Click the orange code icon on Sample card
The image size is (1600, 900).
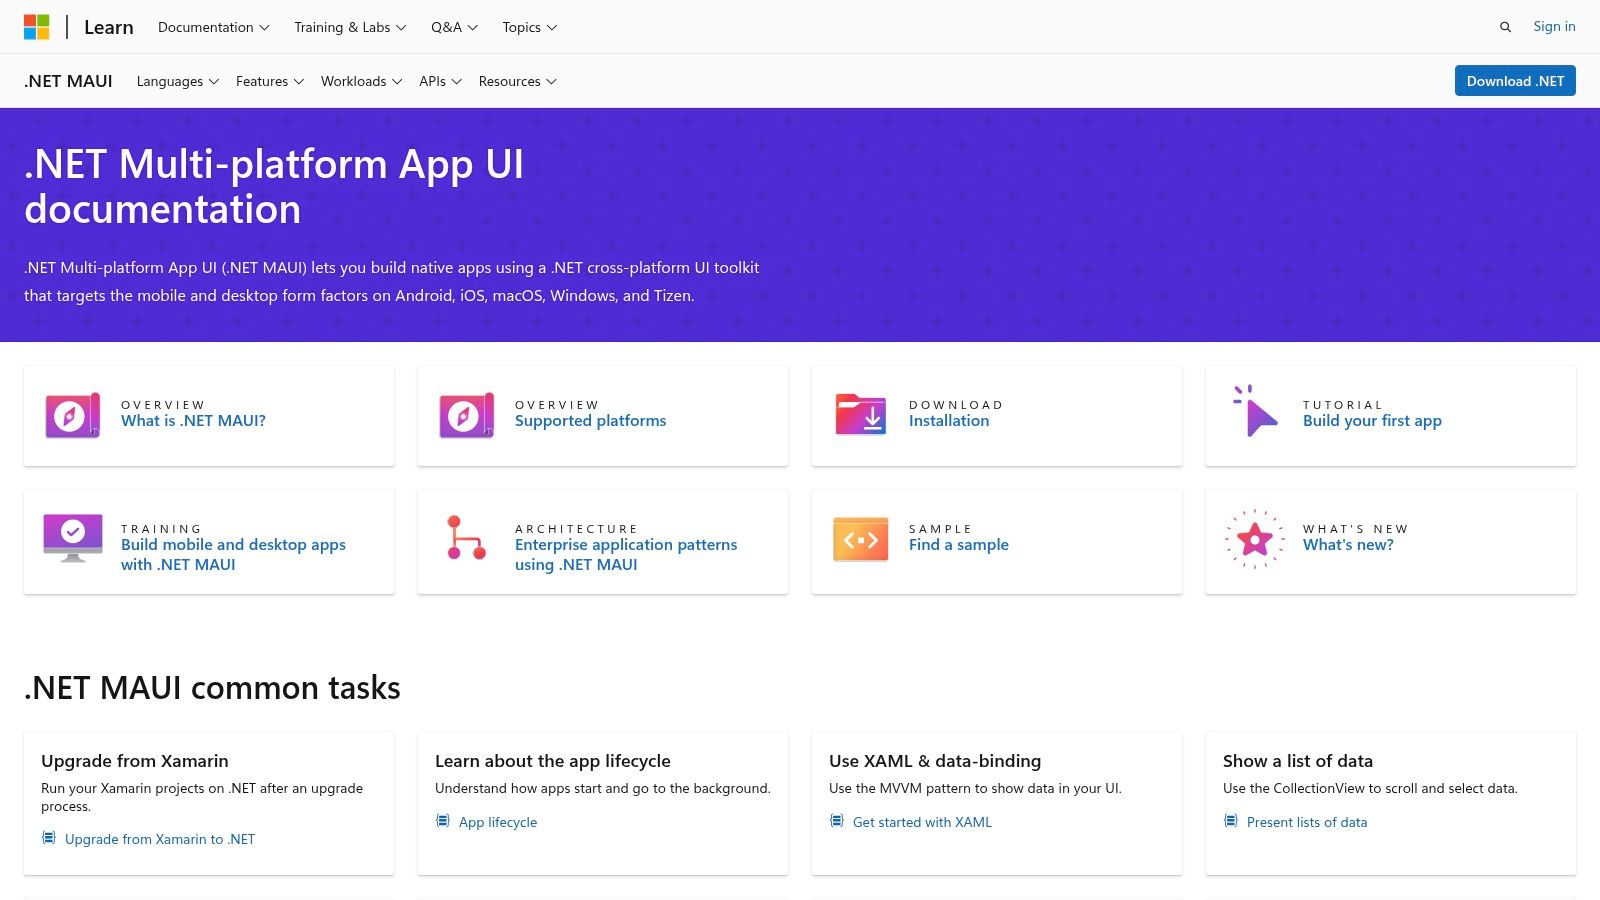(x=861, y=540)
